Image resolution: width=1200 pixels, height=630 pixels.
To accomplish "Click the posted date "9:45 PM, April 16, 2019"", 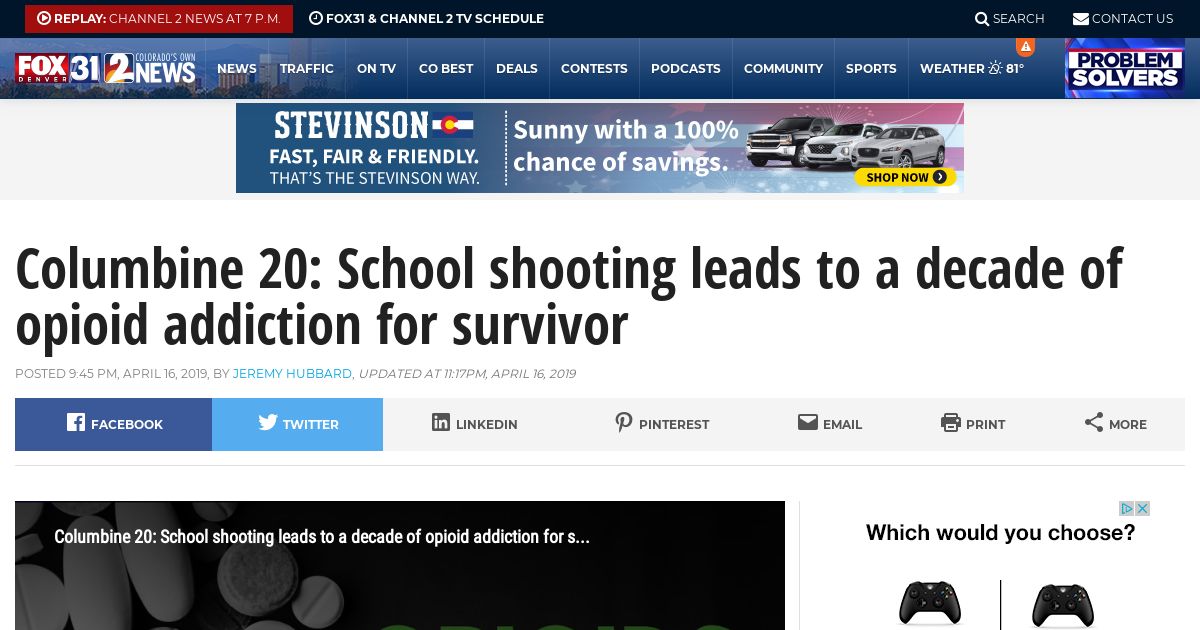I will click(138, 374).
